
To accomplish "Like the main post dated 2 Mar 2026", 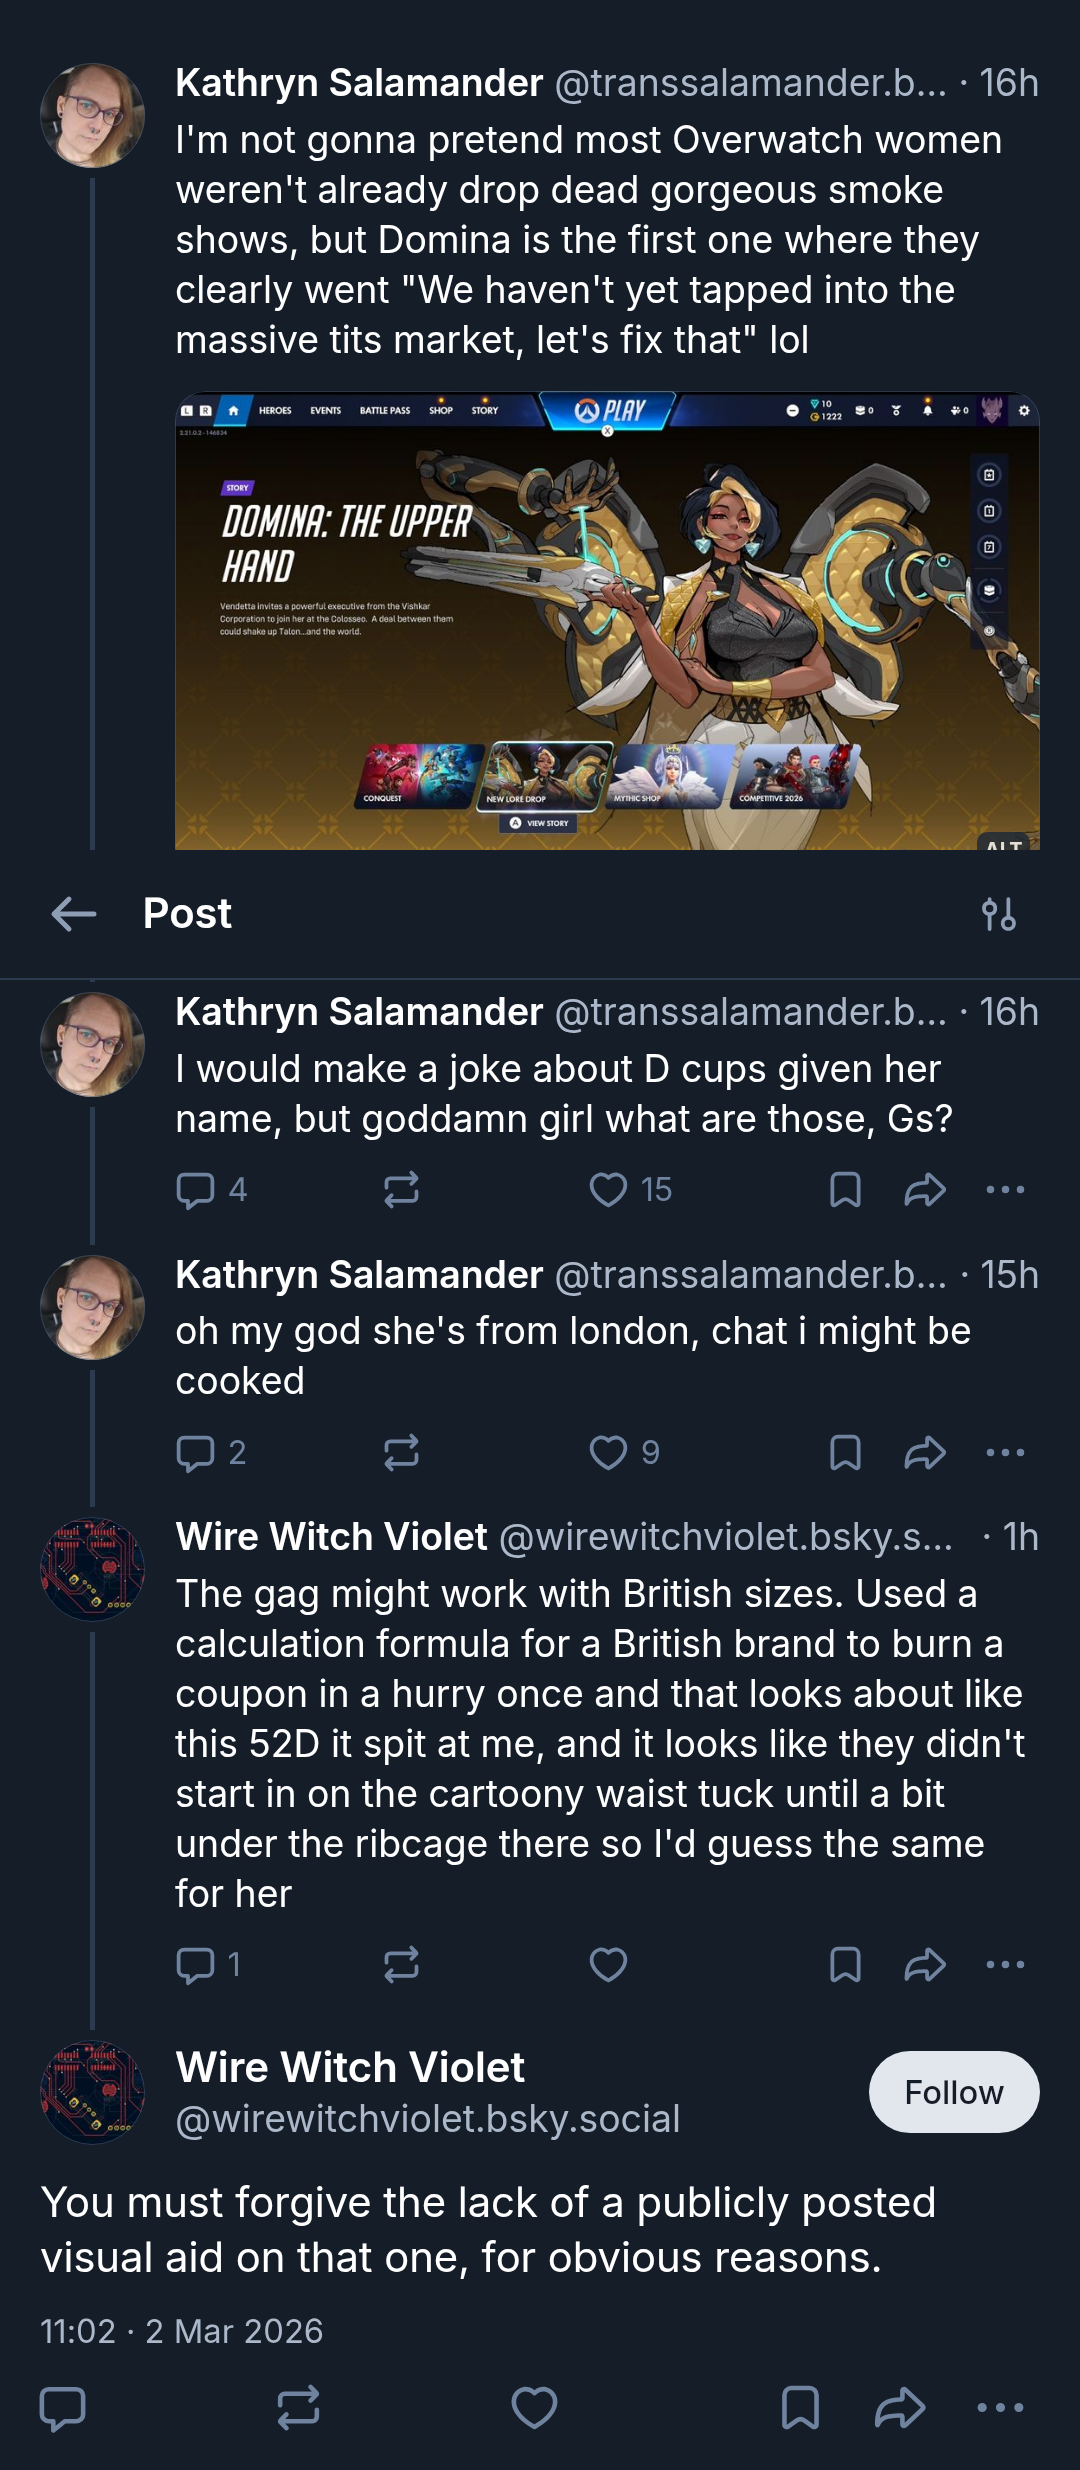I will point(534,2407).
